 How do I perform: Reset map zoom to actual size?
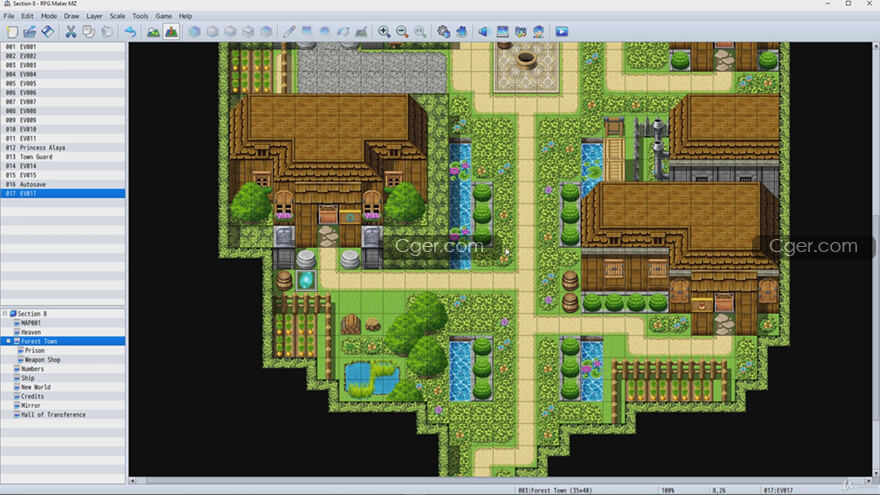coord(420,31)
